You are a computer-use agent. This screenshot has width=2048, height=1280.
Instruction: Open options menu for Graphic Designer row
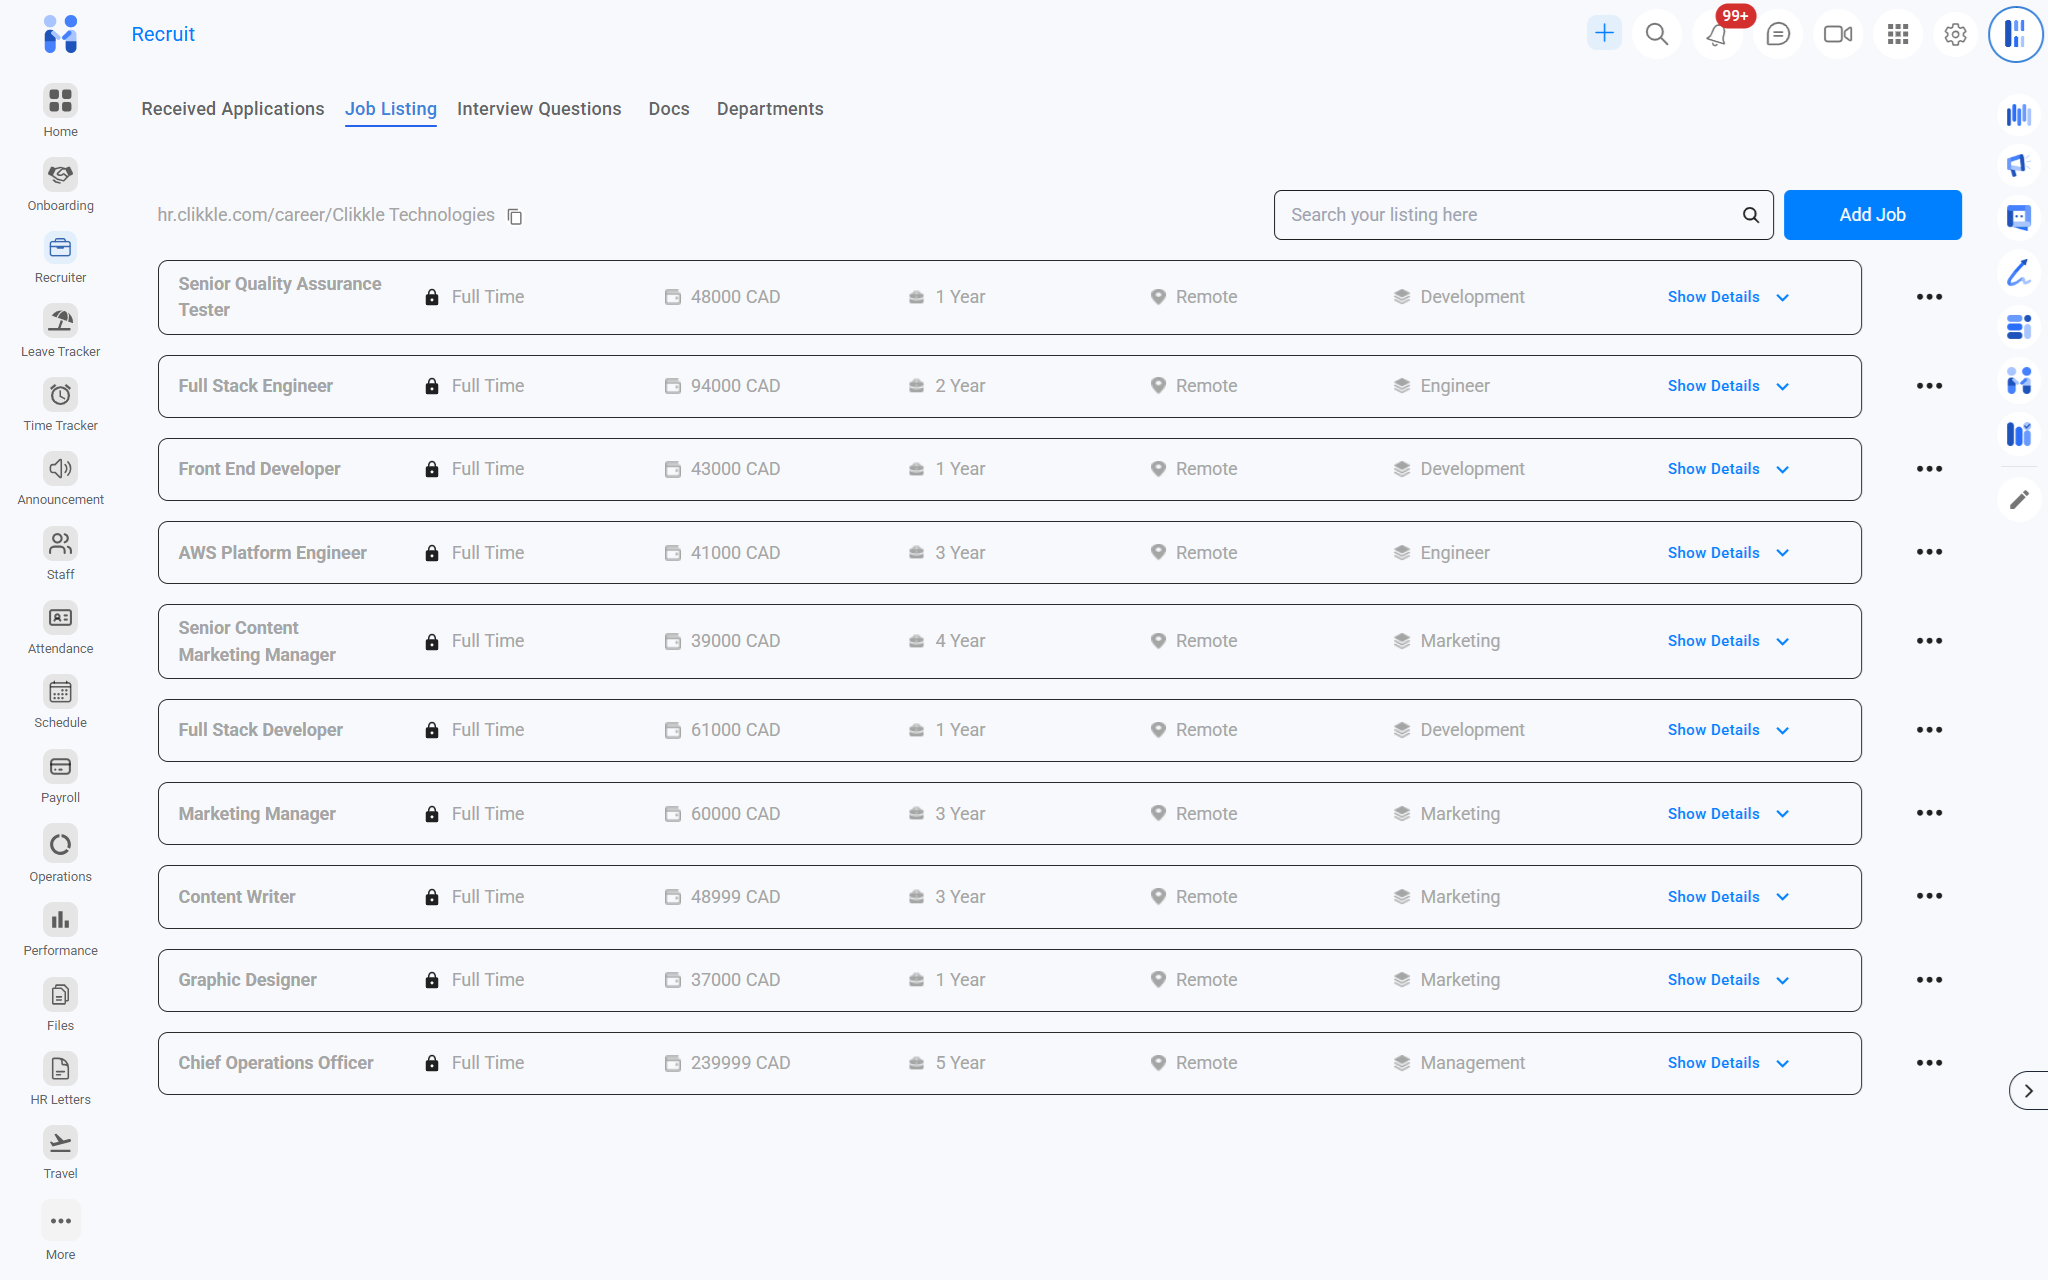click(x=1929, y=980)
